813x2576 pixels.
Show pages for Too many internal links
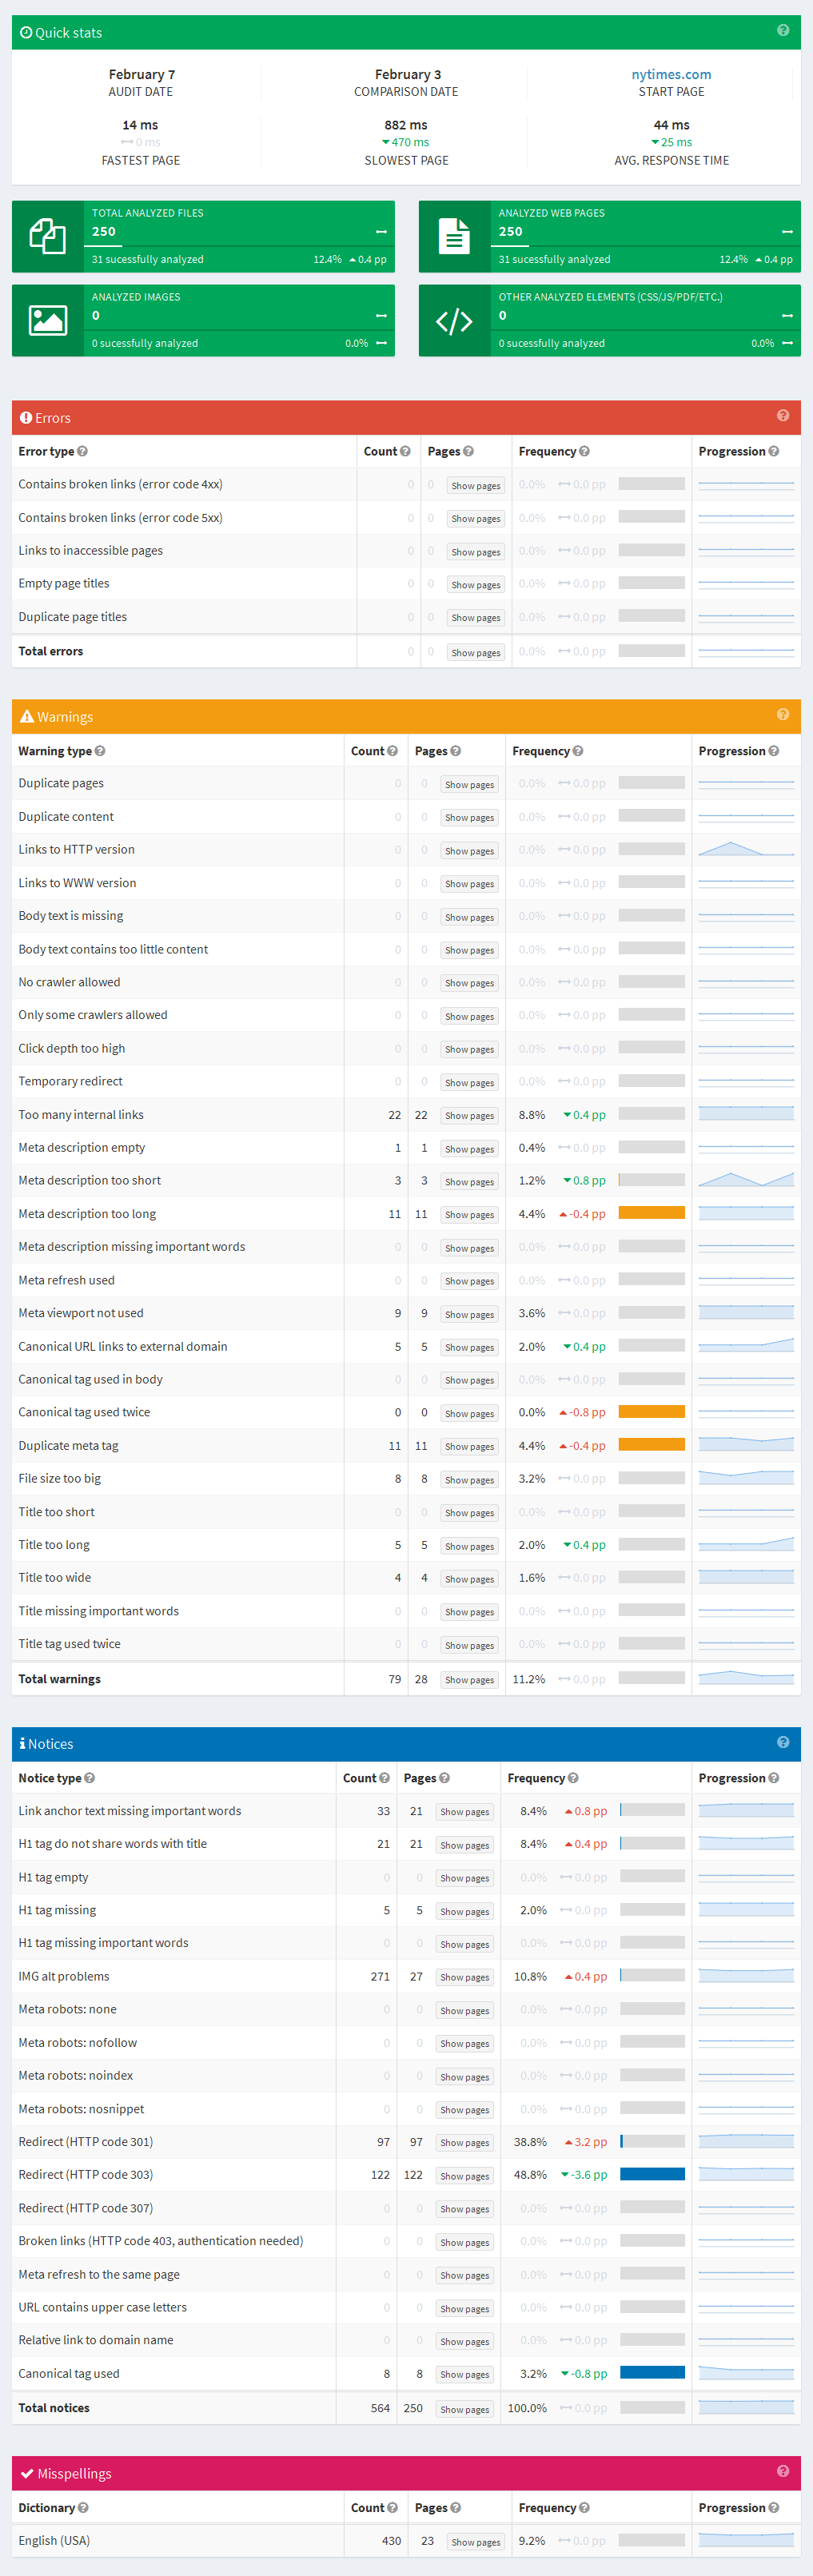point(469,1115)
